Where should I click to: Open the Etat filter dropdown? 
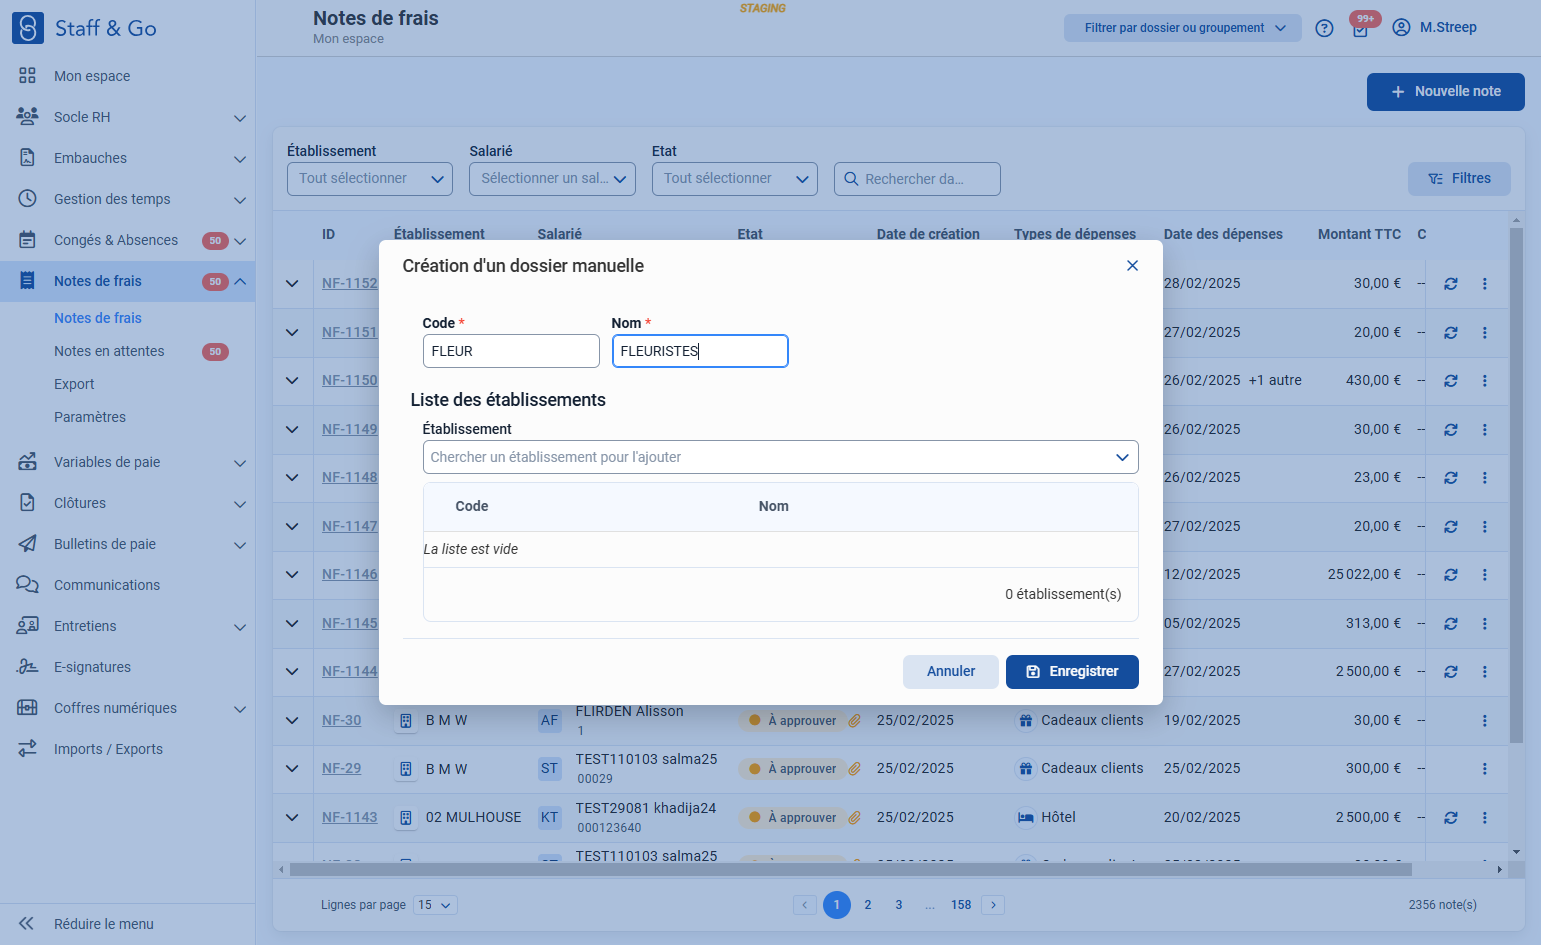pos(734,179)
